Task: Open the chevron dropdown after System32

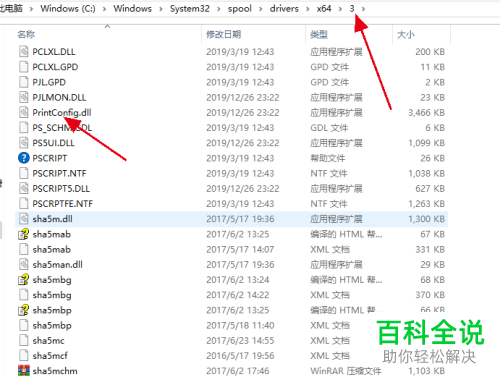Action: pos(219,9)
